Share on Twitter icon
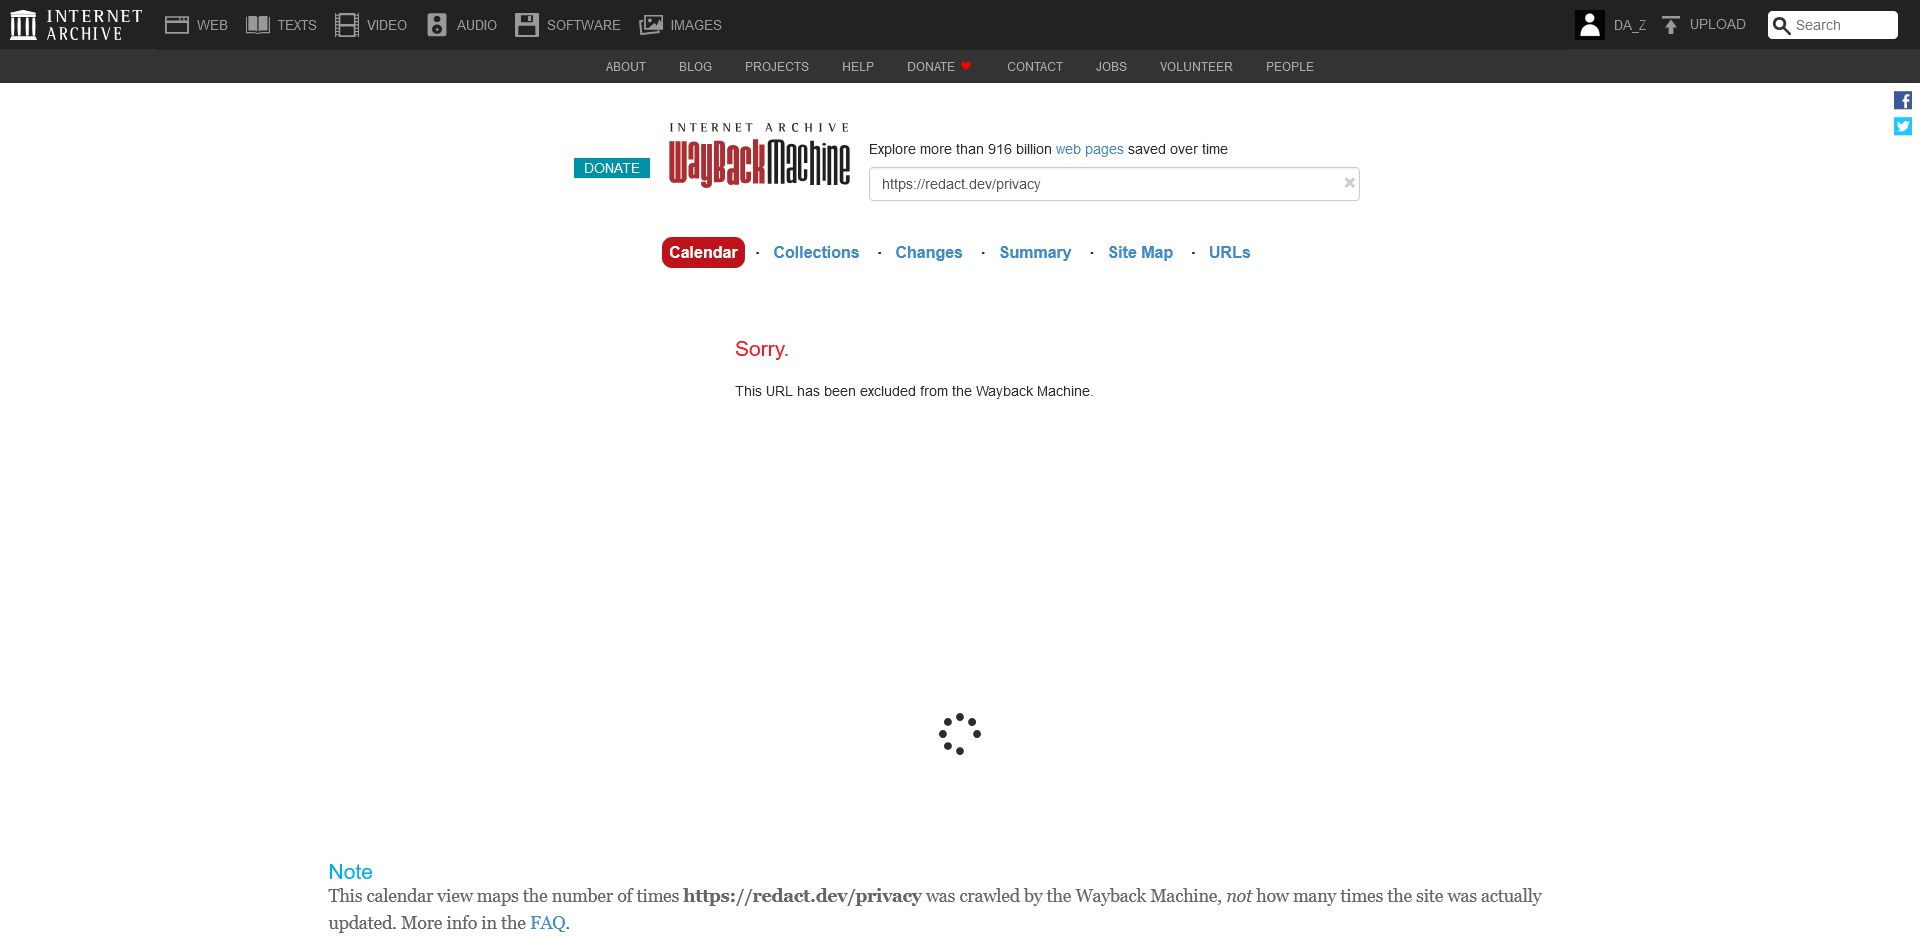 click(x=1903, y=126)
